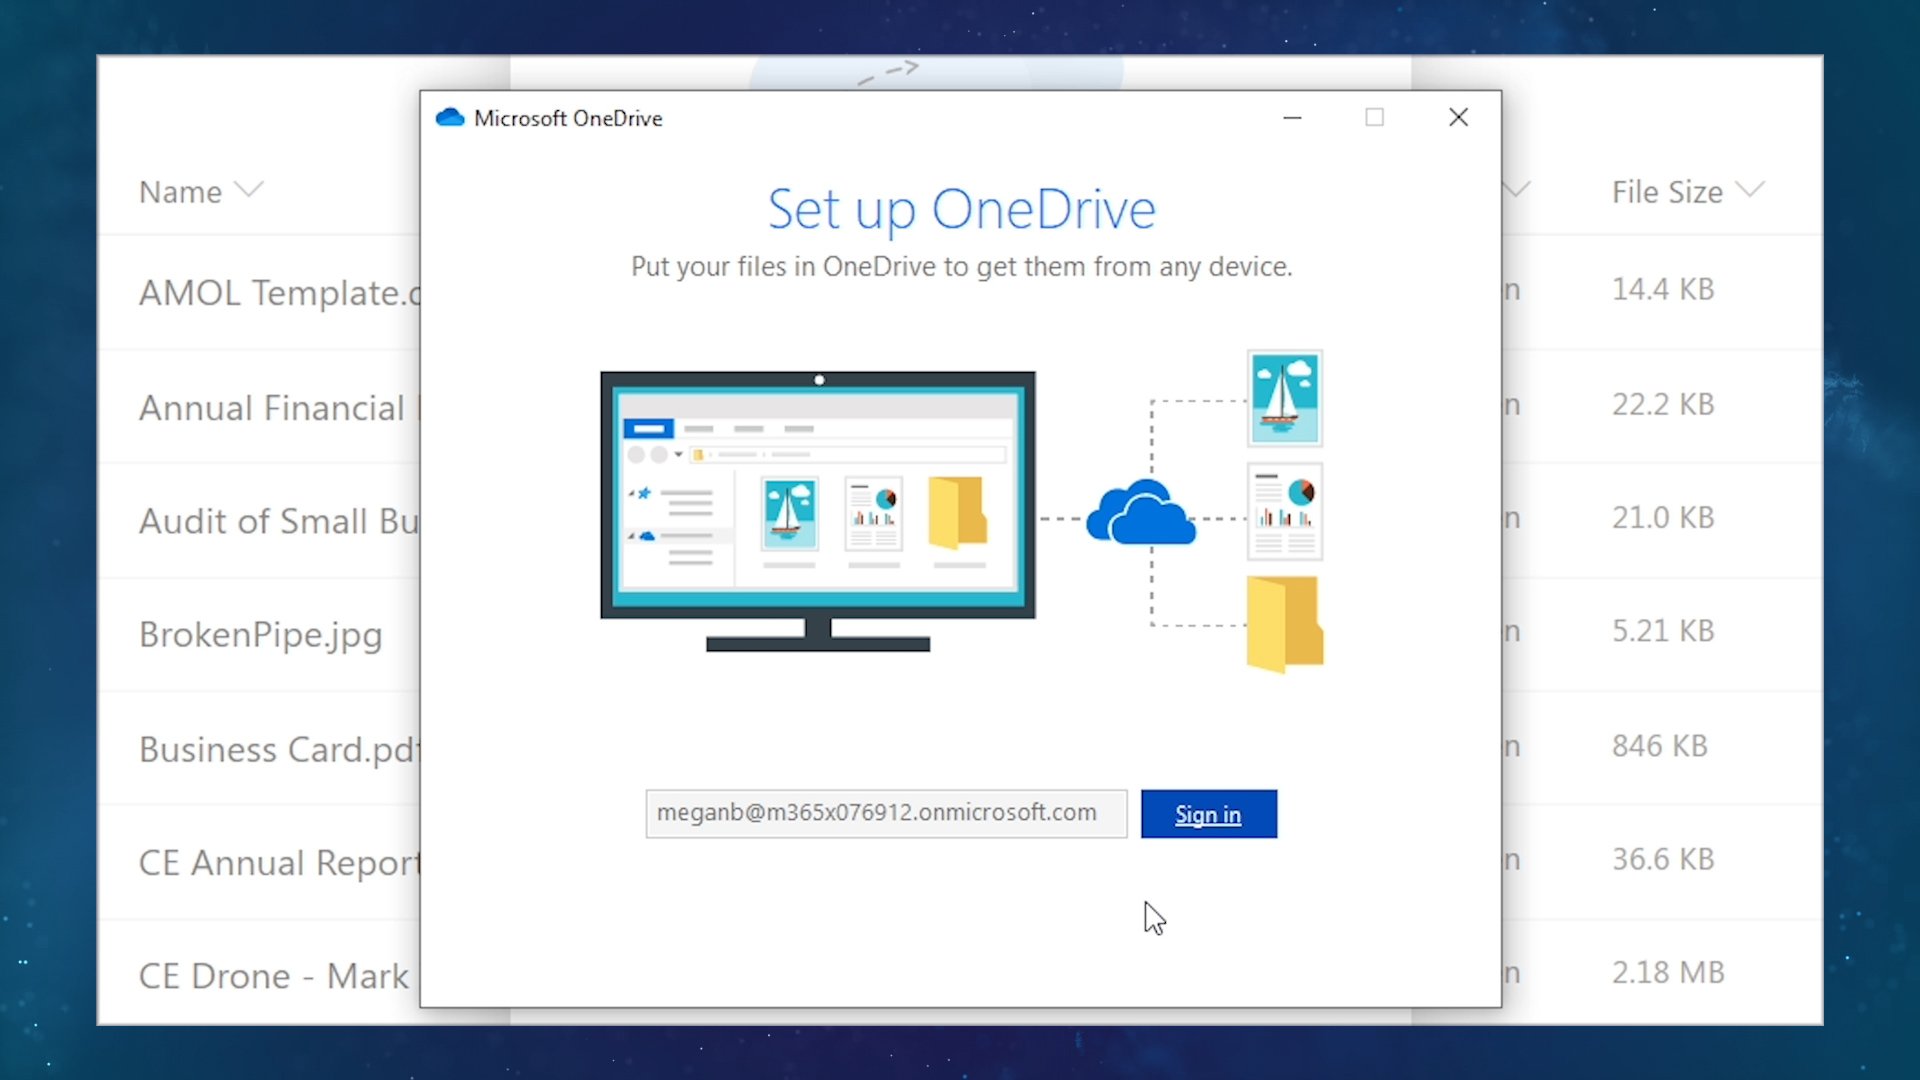Click the 2.18 MB file size value
This screenshot has width=1920, height=1080.
click(1668, 972)
